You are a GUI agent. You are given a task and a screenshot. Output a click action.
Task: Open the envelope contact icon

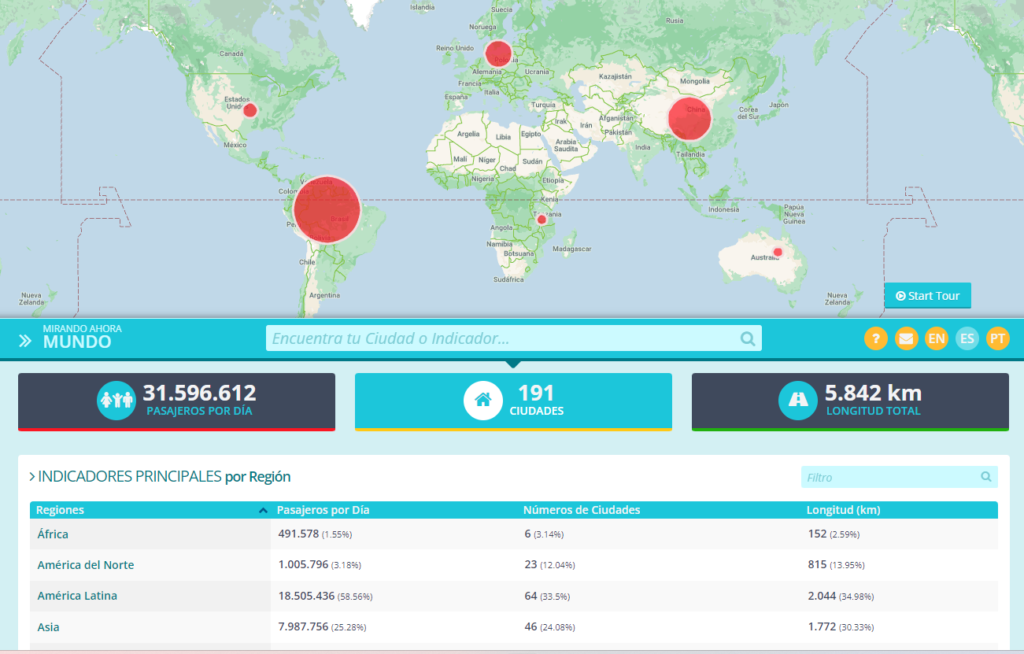[906, 339]
